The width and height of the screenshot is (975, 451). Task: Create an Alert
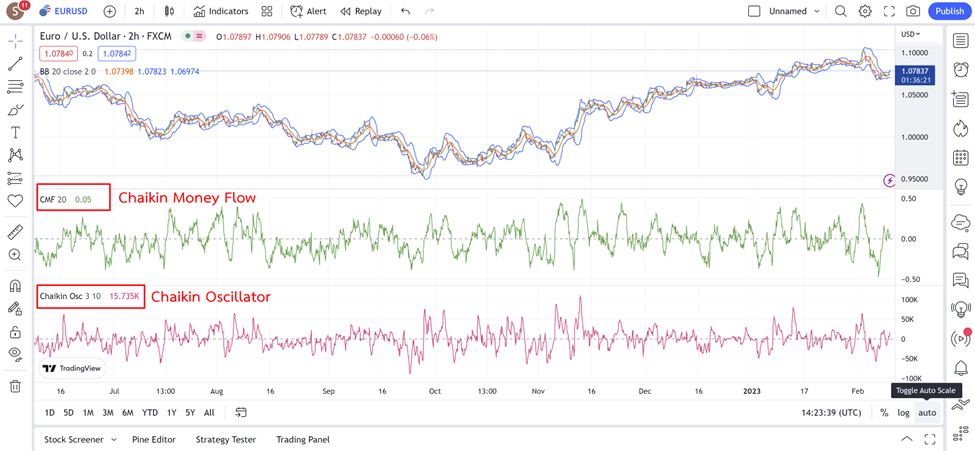click(308, 11)
